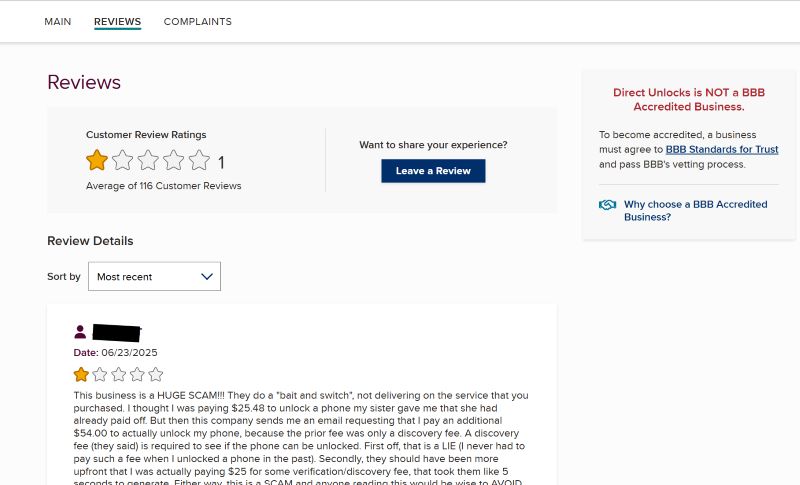Click the redacted reviewer name
This screenshot has width=800, height=485.
(116, 332)
